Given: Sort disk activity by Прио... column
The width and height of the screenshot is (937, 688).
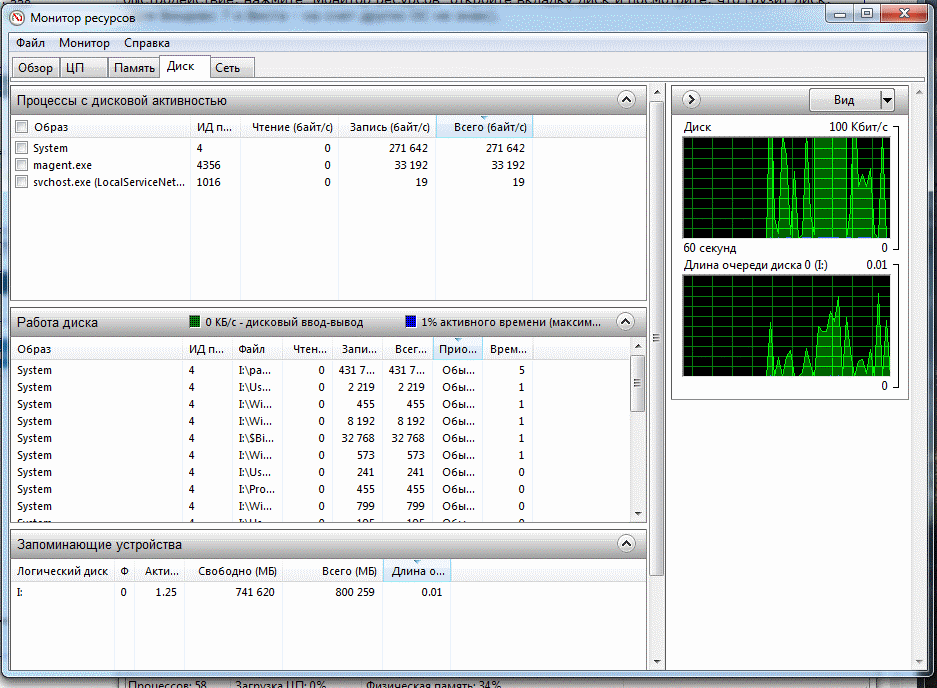Looking at the screenshot, I should pos(458,349).
